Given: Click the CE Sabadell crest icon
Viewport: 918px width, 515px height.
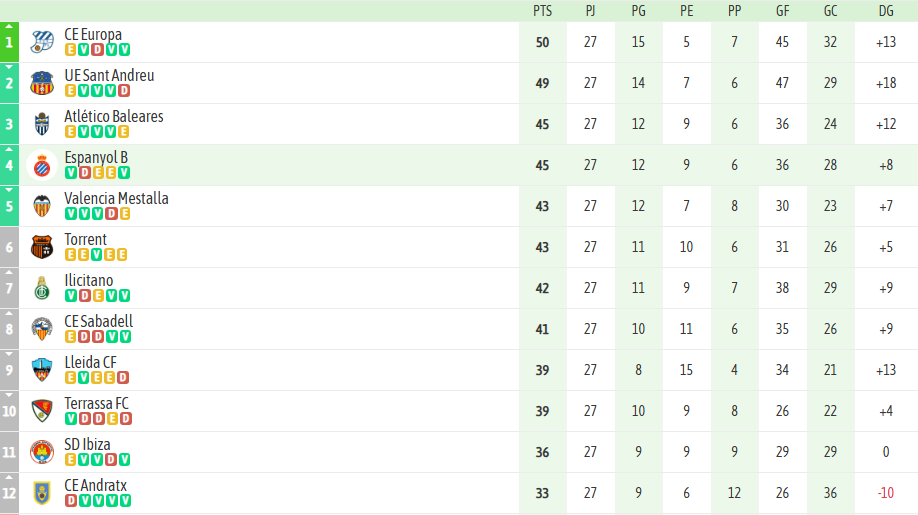Looking at the screenshot, I should (x=41, y=329).
